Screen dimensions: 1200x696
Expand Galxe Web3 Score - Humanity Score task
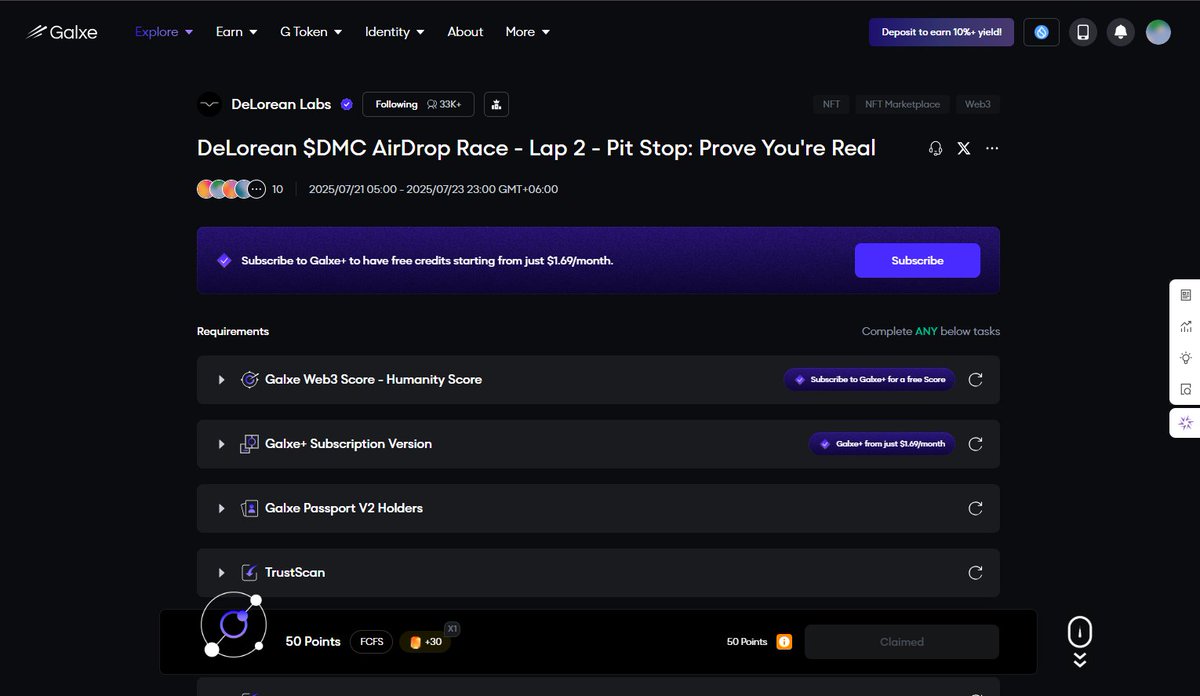222,380
